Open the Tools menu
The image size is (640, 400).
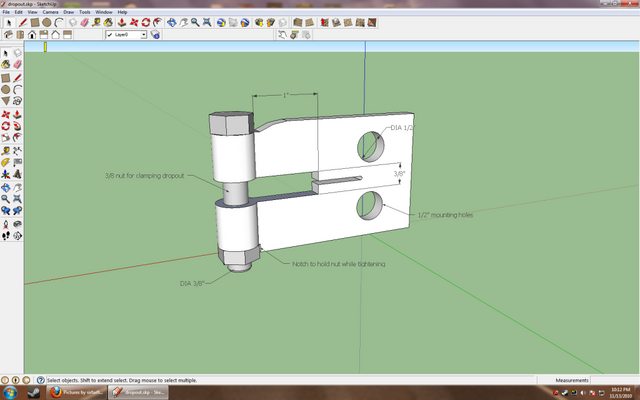pyautogui.click(x=85, y=12)
